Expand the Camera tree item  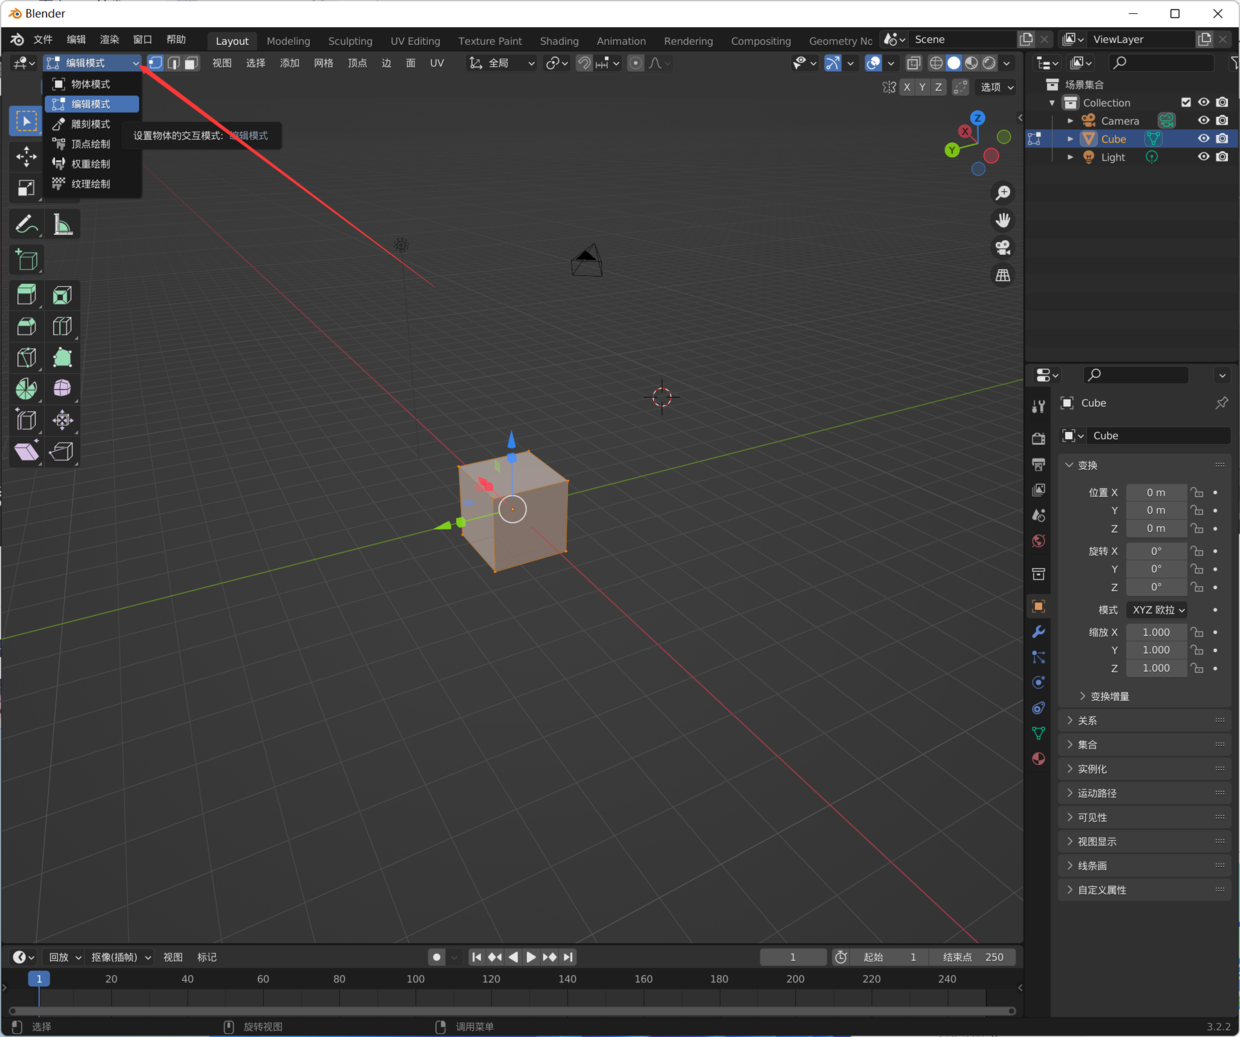pos(1071,121)
